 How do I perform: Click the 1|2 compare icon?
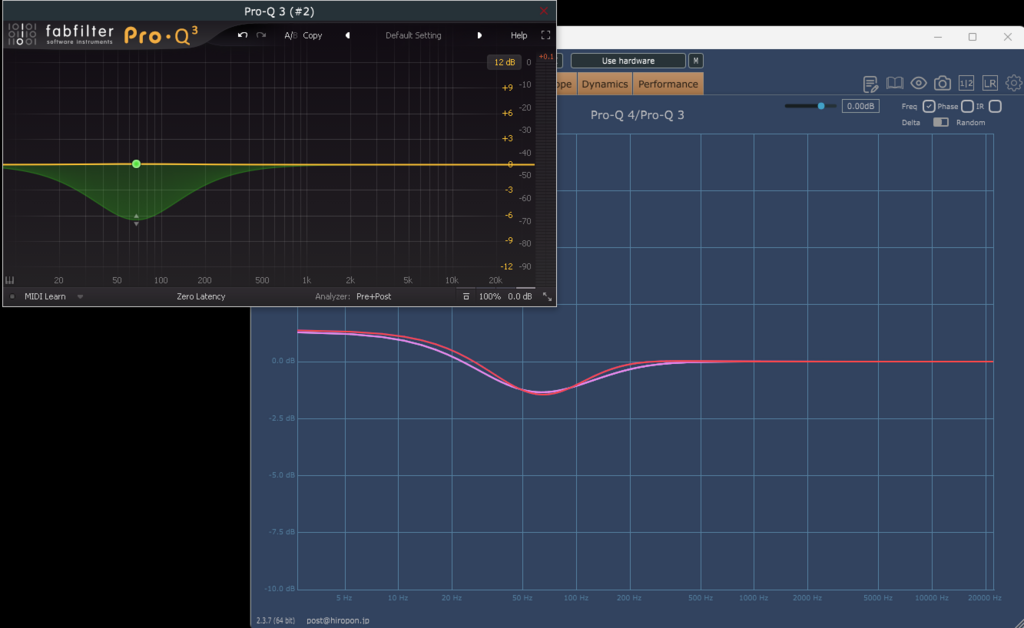pos(966,83)
